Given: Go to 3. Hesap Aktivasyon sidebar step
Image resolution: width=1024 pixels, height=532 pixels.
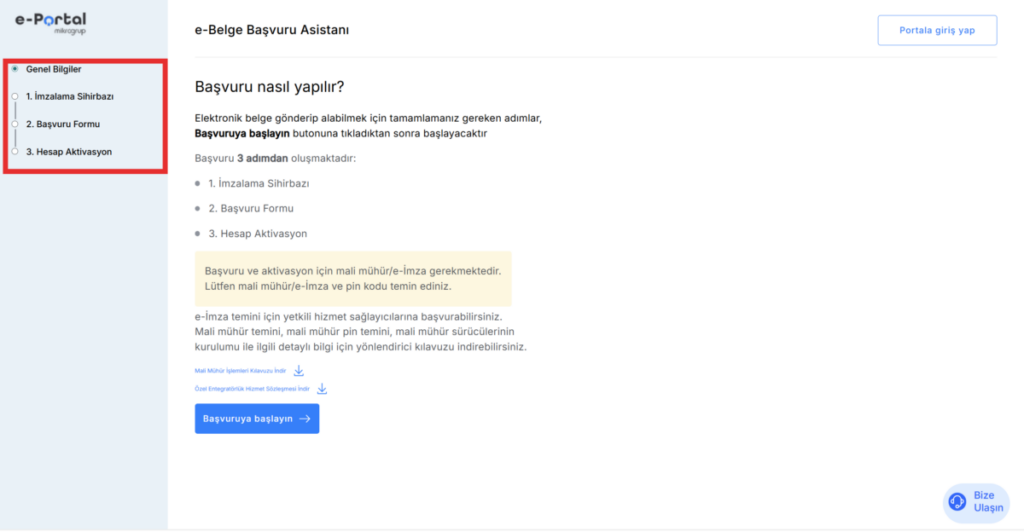Looking at the screenshot, I should coord(69,151).
